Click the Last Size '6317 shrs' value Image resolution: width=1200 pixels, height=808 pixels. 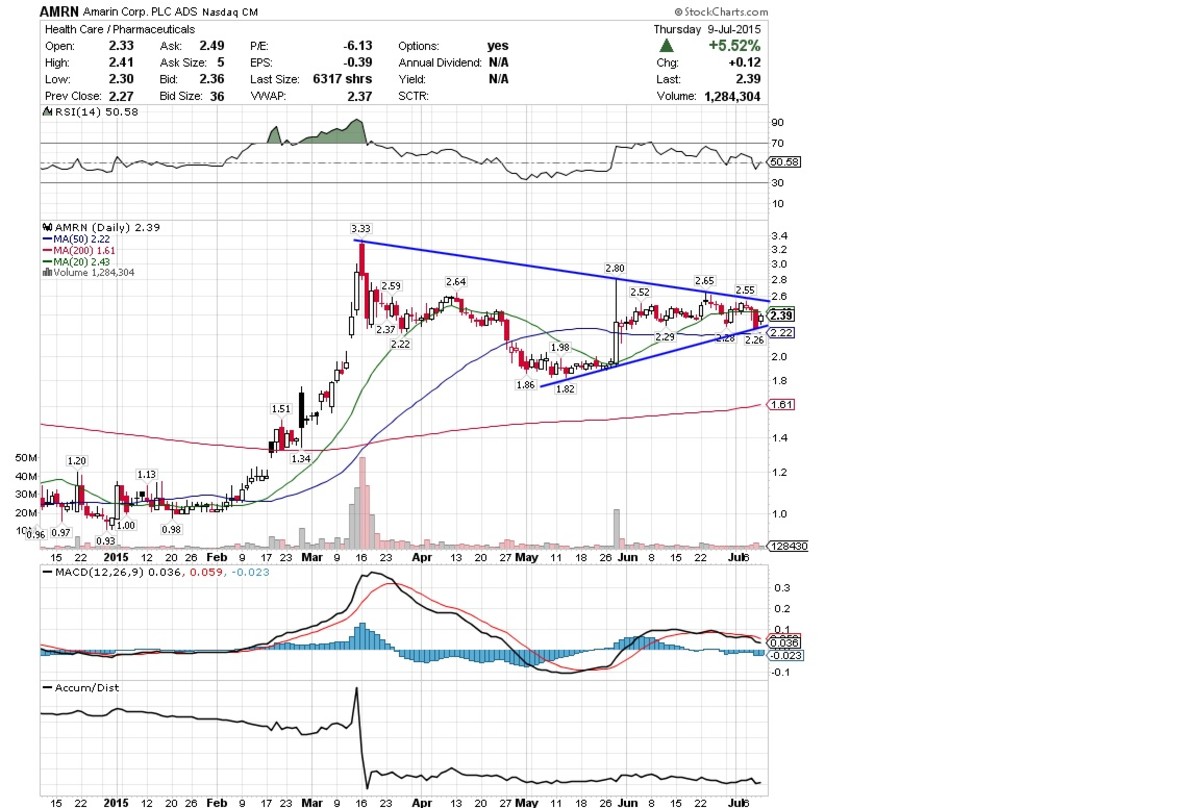point(343,80)
